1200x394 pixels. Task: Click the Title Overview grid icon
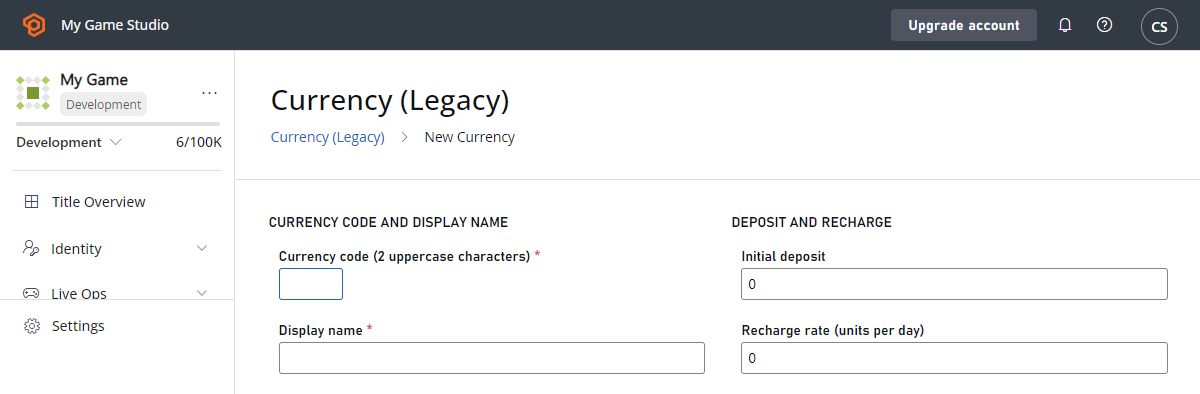point(32,202)
